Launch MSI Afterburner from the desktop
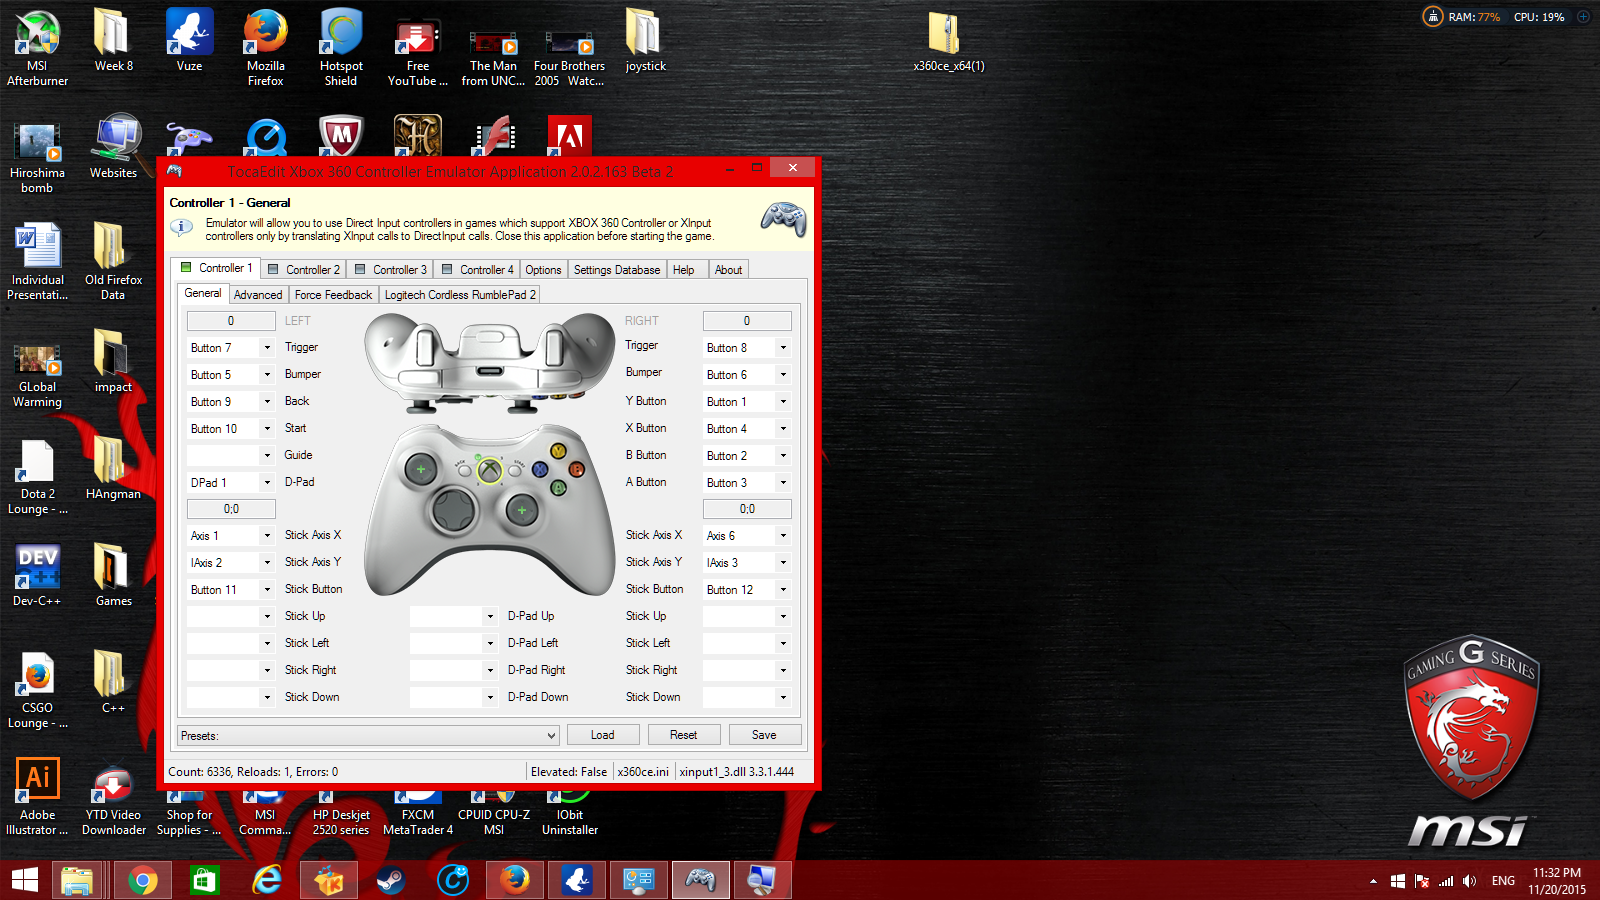Viewport: 1600px width, 900px height. click(37, 30)
